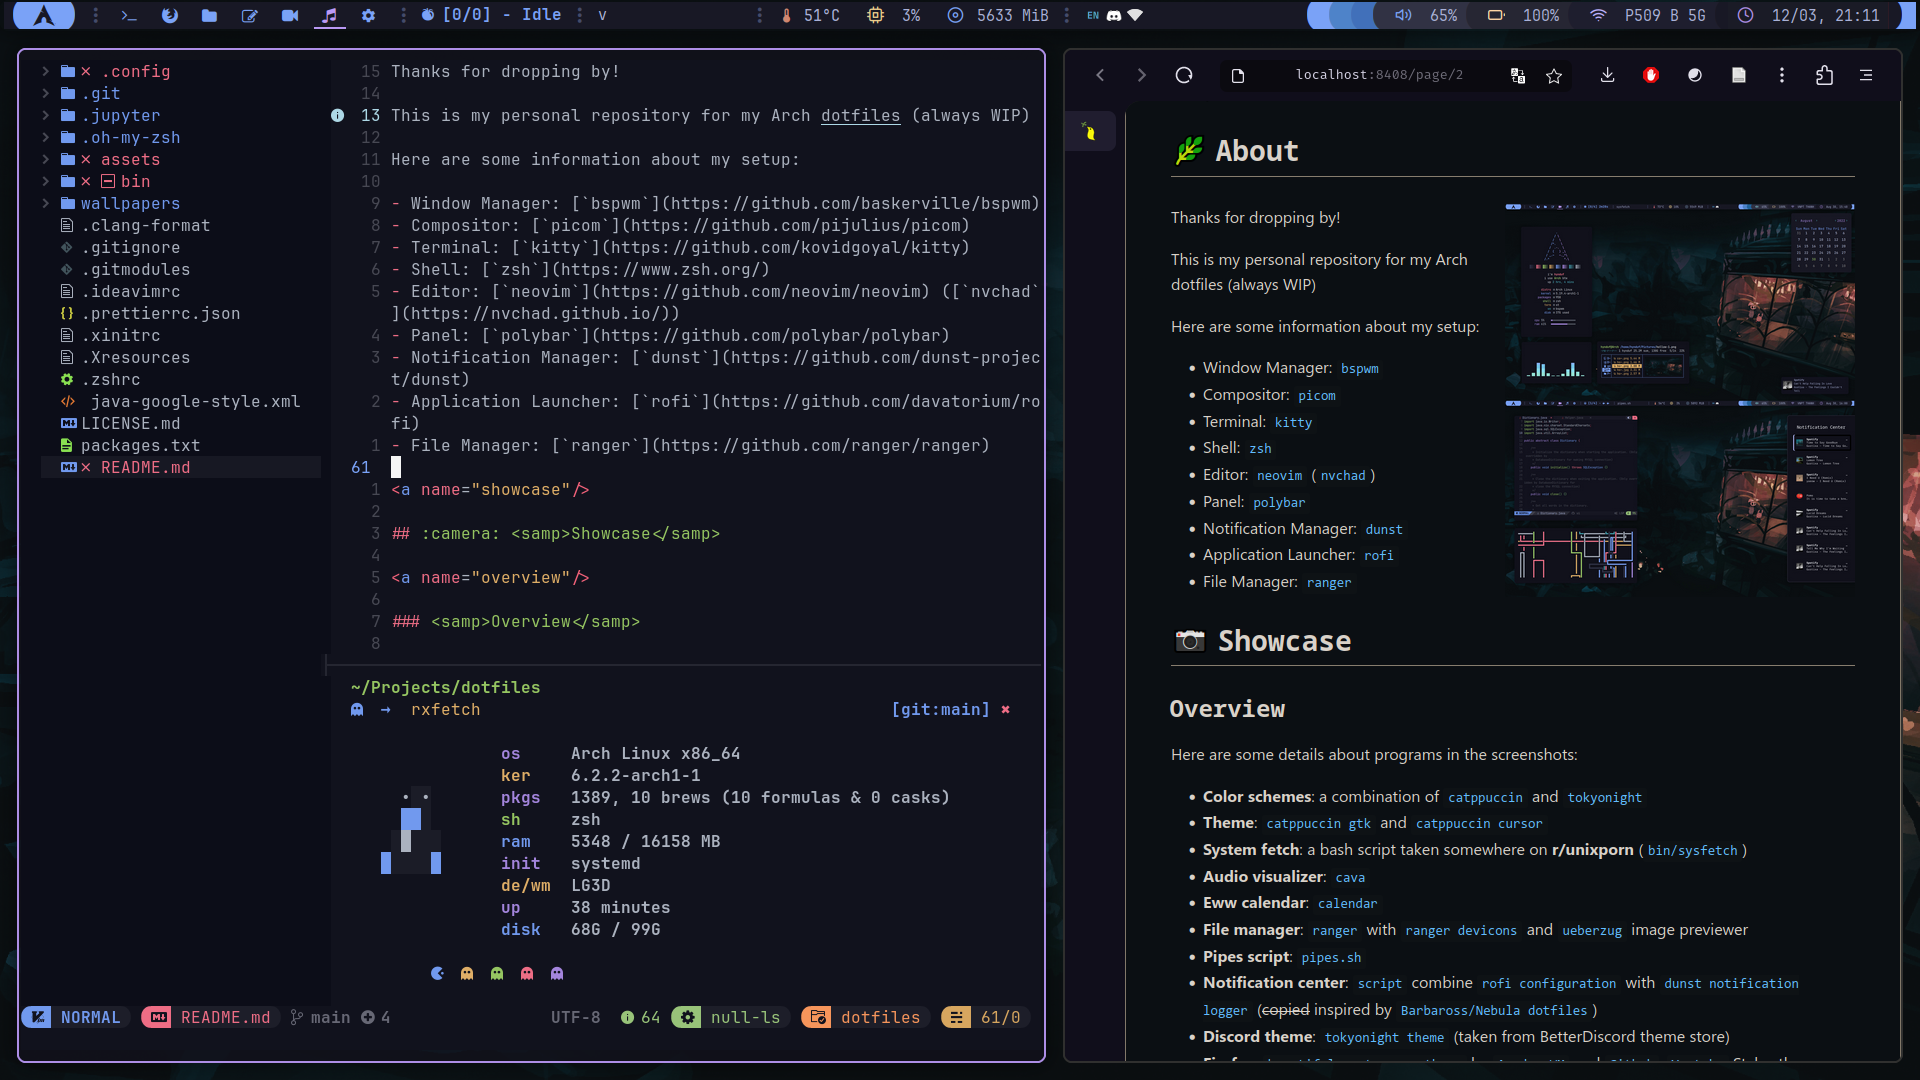This screenshot has height=1080, width=1920.
Task: Bookmark this page with the star icon
Action: click(x=1554, y=76)
